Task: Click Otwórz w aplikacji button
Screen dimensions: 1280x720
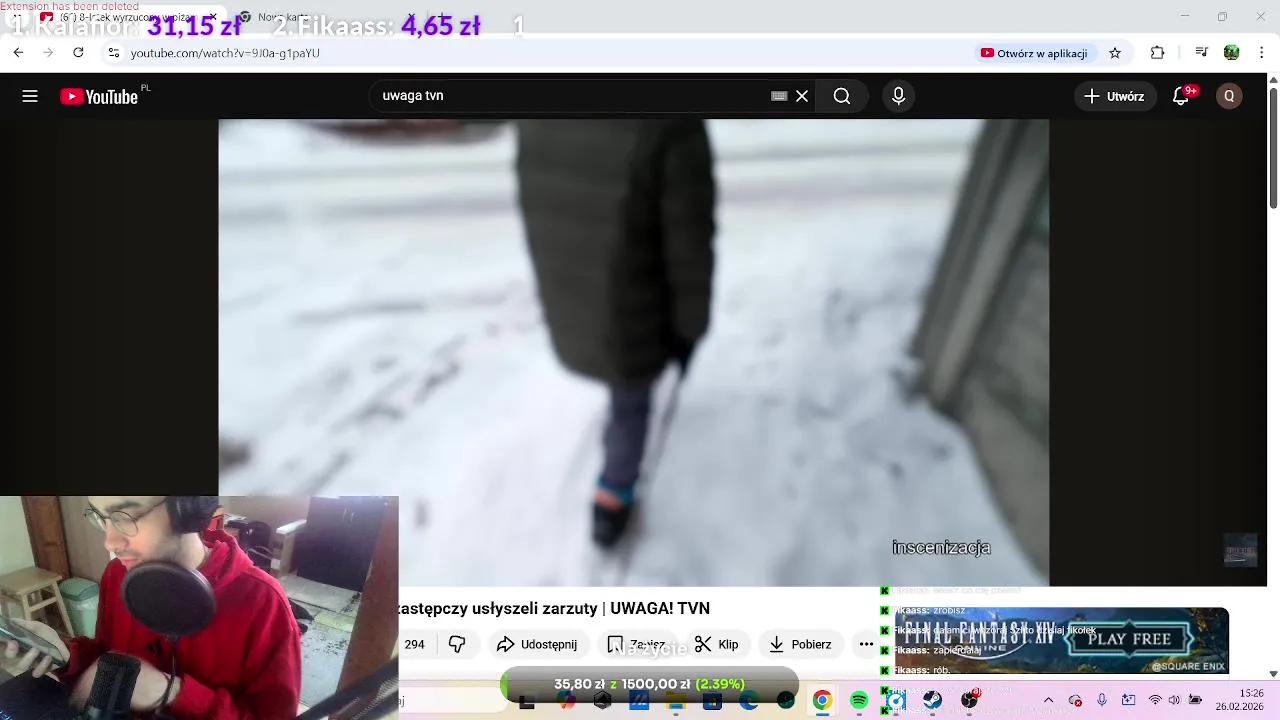Action: coord(1034,53)
